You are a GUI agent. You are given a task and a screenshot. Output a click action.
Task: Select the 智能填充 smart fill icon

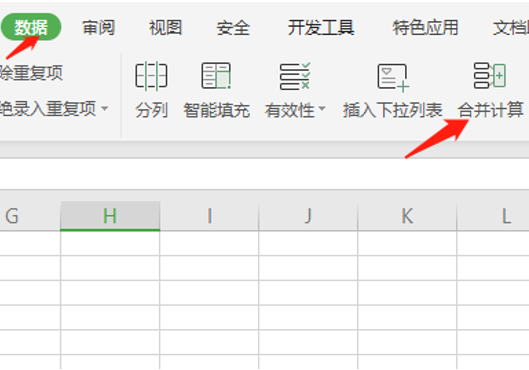click(x=216, y=76)
